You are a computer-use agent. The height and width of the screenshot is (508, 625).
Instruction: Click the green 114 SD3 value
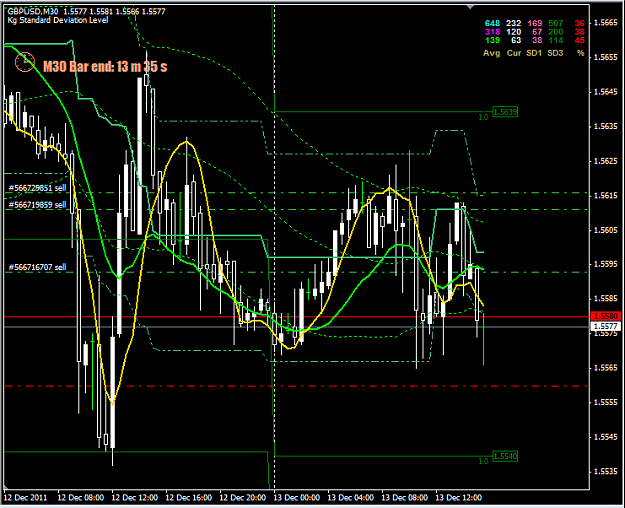click(556, 40)
